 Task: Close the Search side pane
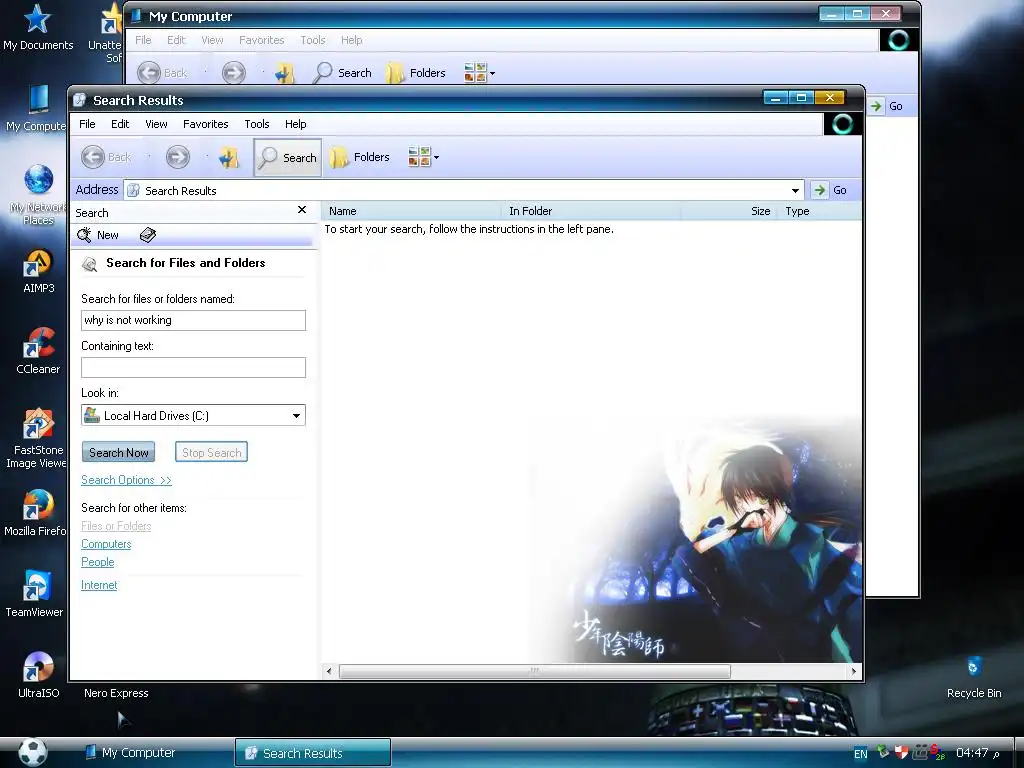point(302,210)
